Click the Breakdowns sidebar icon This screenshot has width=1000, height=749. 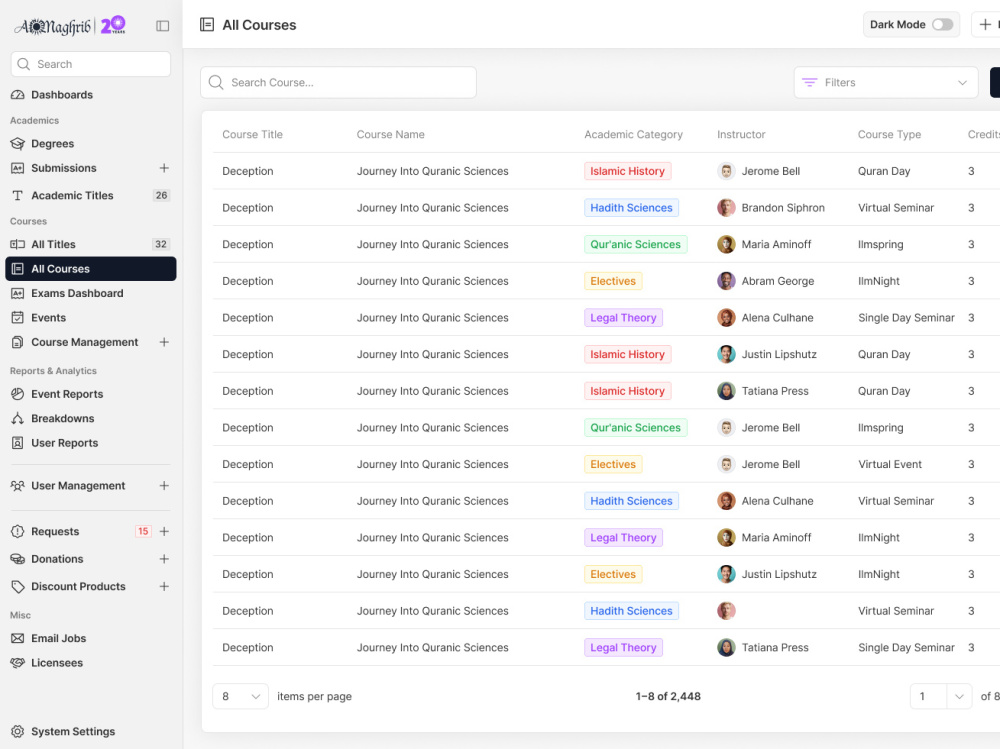pos(17,419)
